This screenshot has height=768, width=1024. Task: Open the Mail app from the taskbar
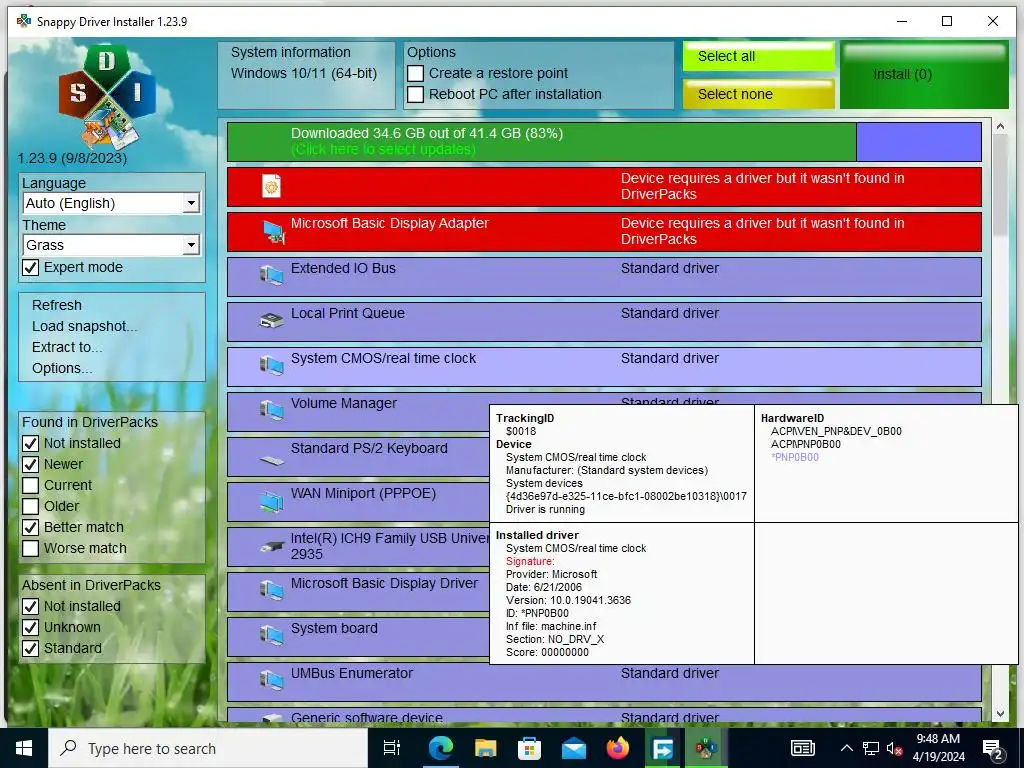(574, 748)
